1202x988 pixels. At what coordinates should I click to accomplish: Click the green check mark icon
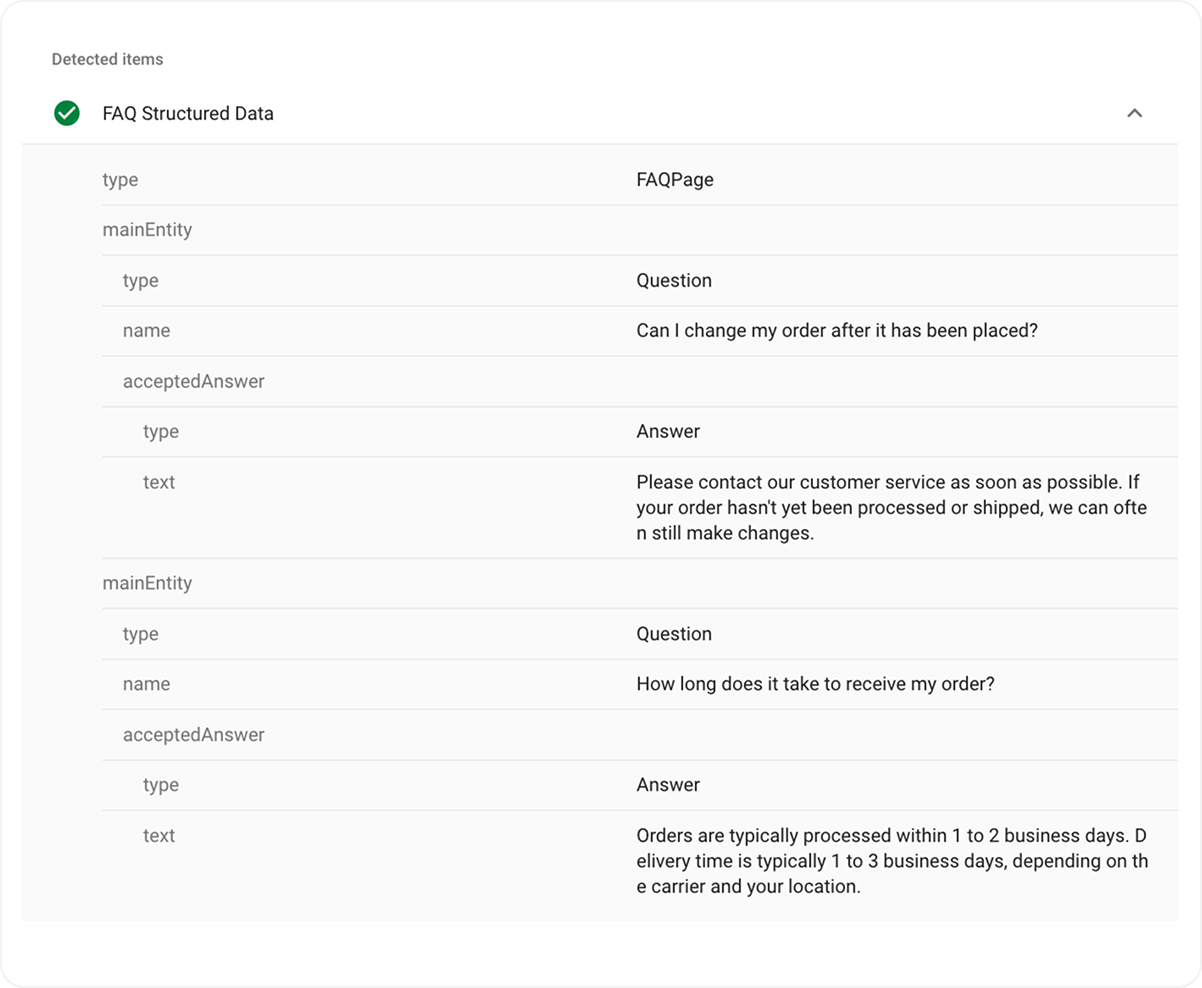(65, 113)
